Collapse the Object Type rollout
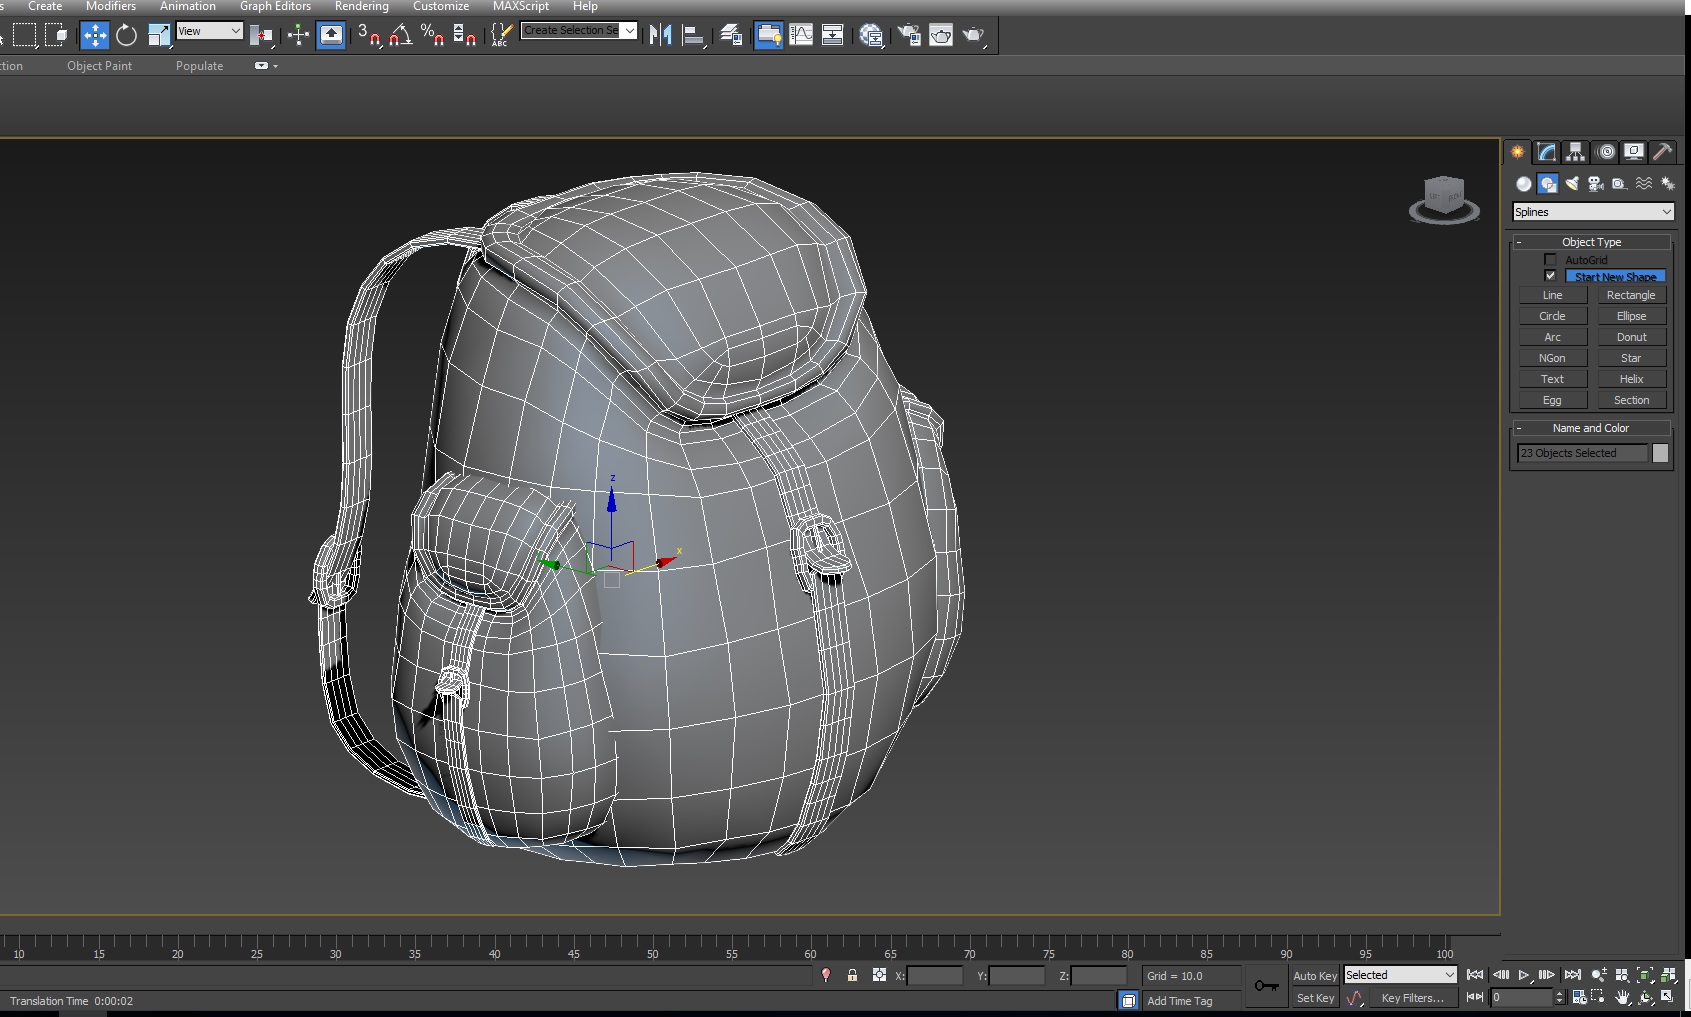Screen dimensions: 1691x1017 [1591, 242]
